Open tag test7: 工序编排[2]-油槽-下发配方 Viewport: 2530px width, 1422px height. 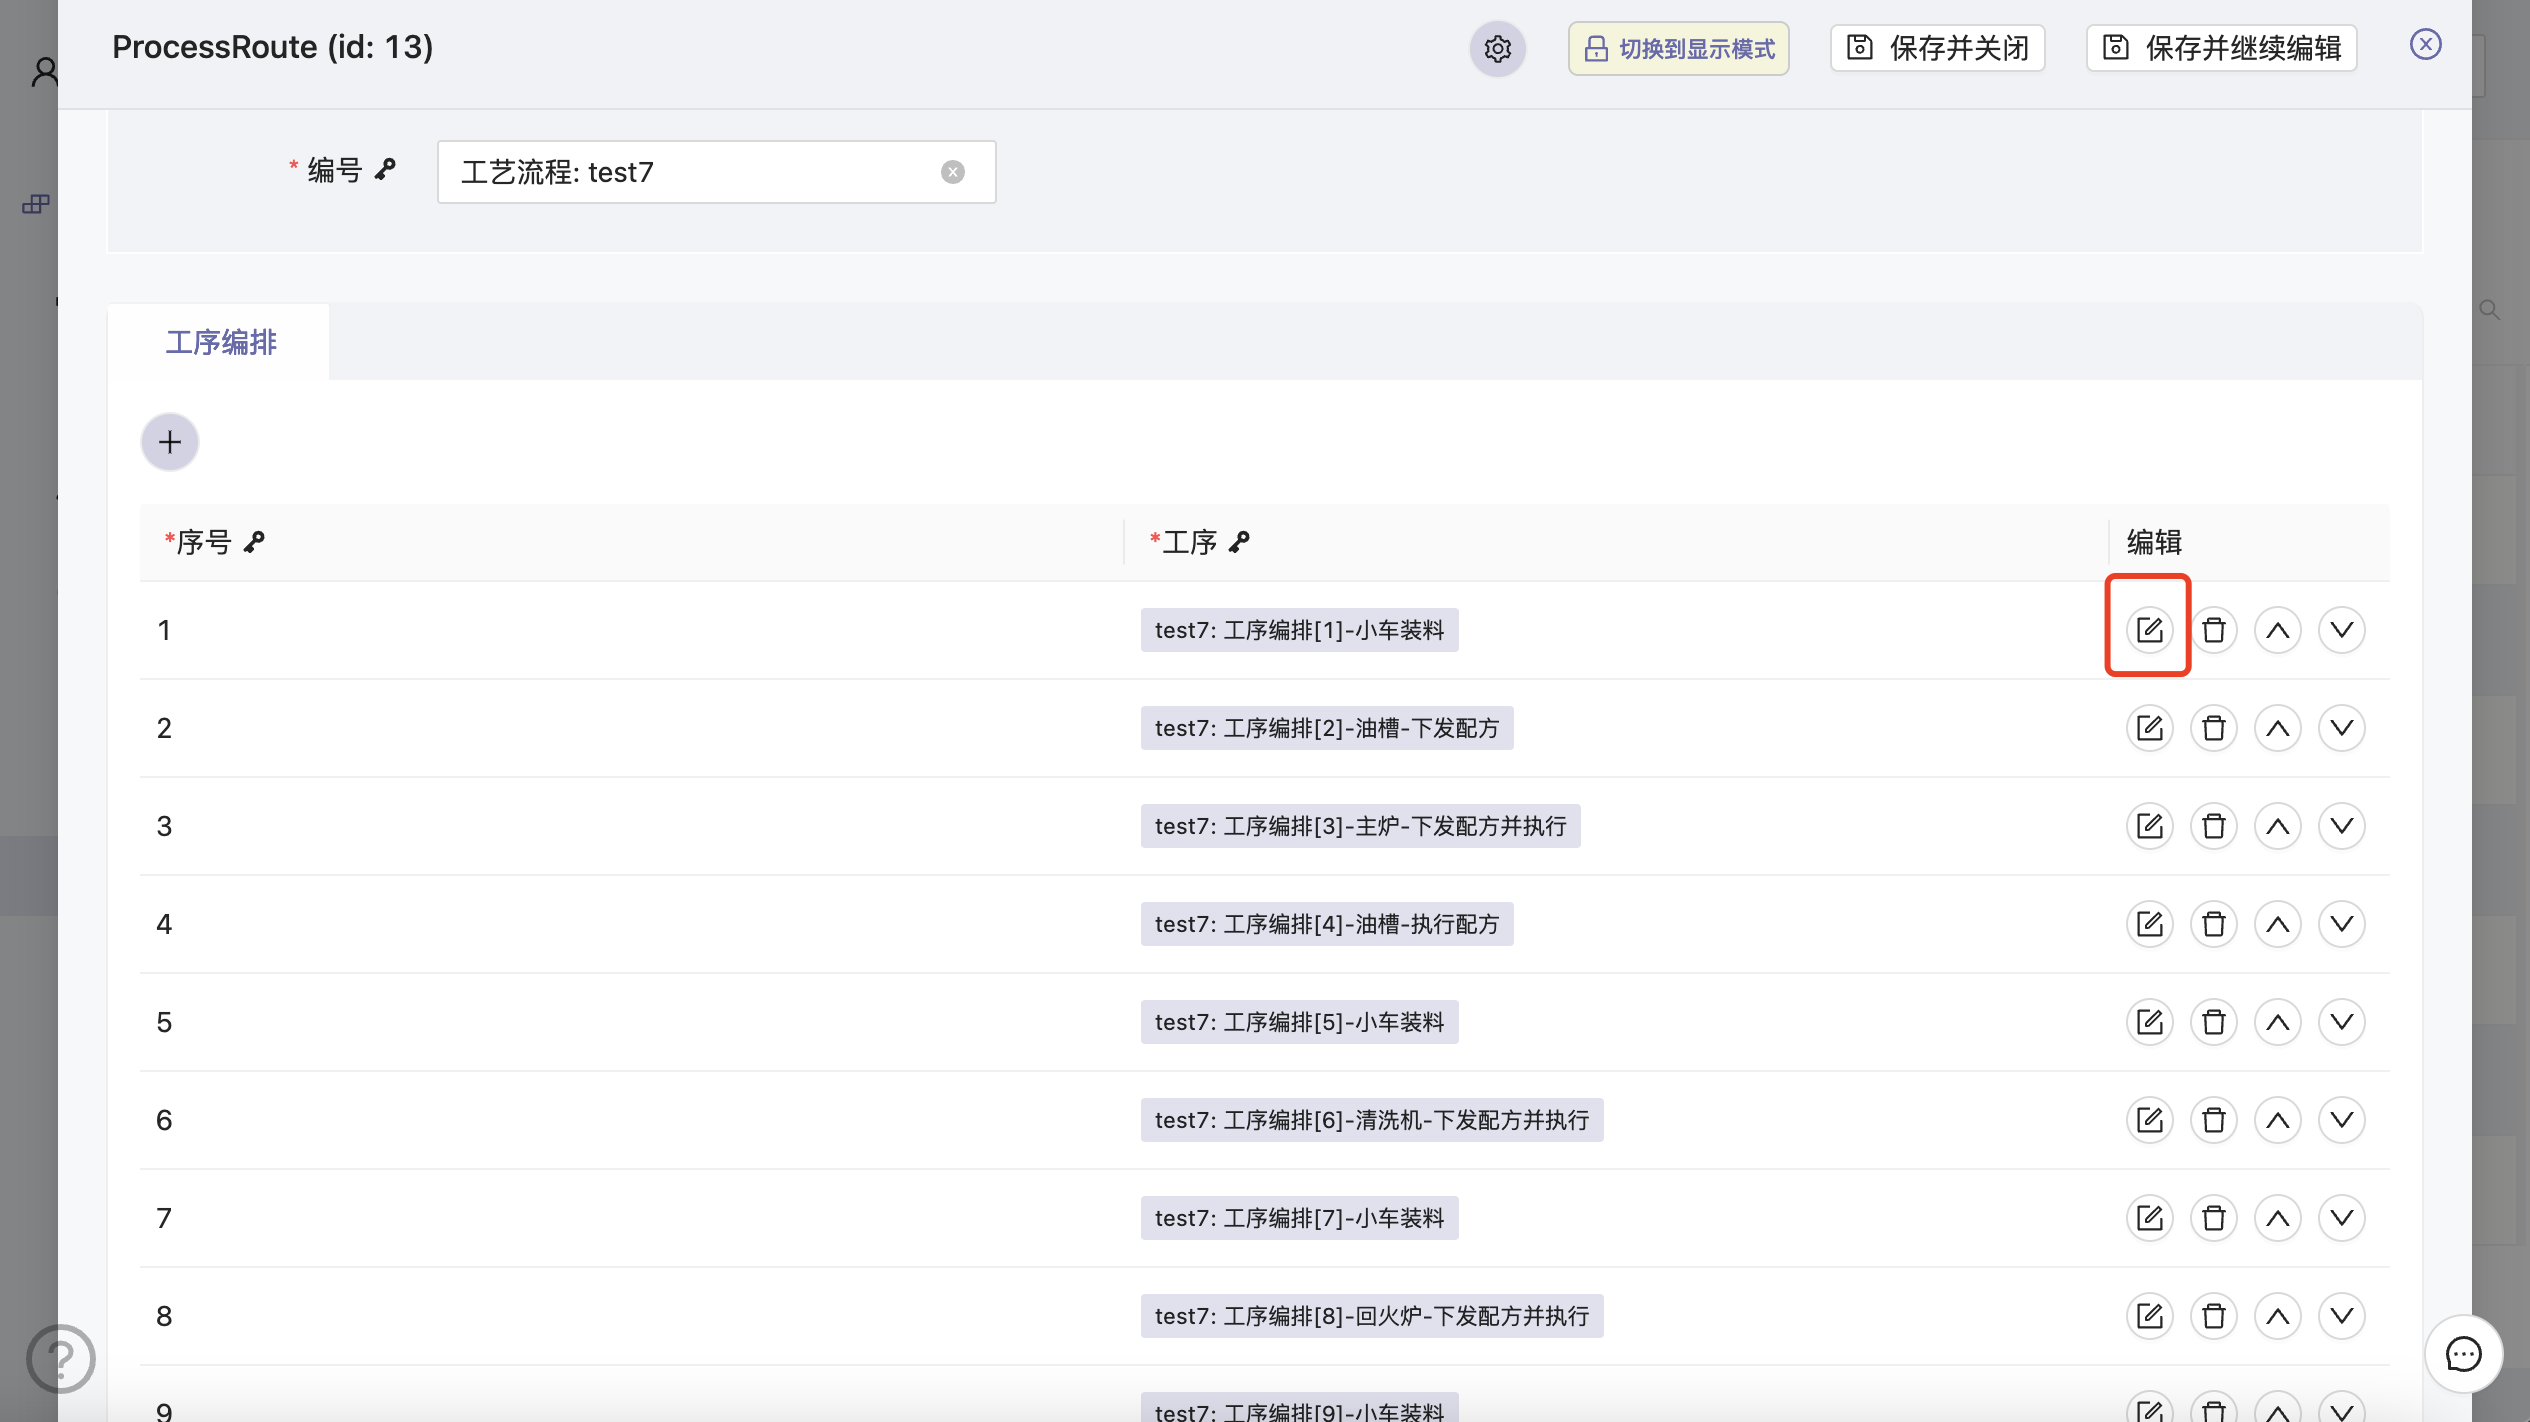1326,728
